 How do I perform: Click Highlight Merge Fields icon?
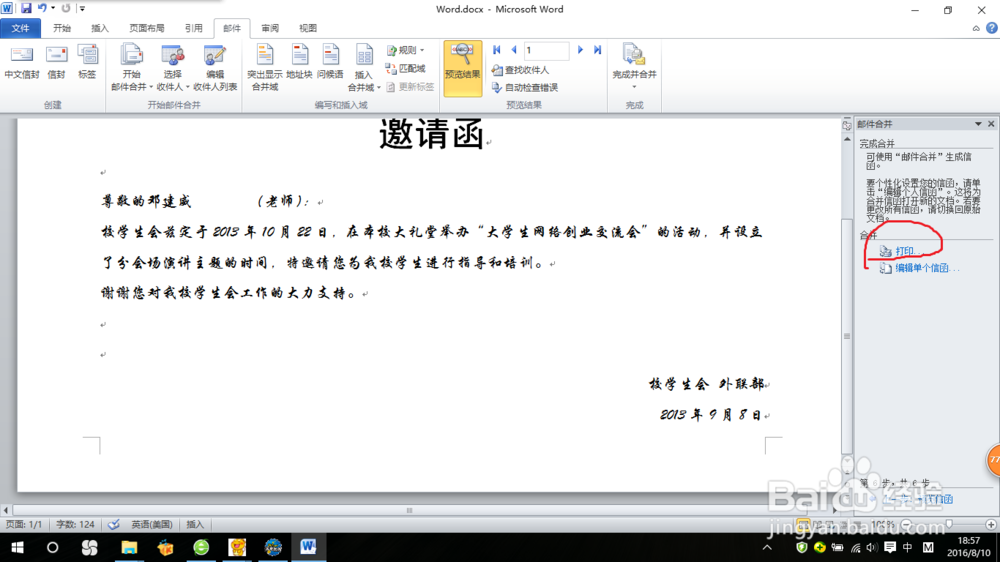click(x=265, y=68)
